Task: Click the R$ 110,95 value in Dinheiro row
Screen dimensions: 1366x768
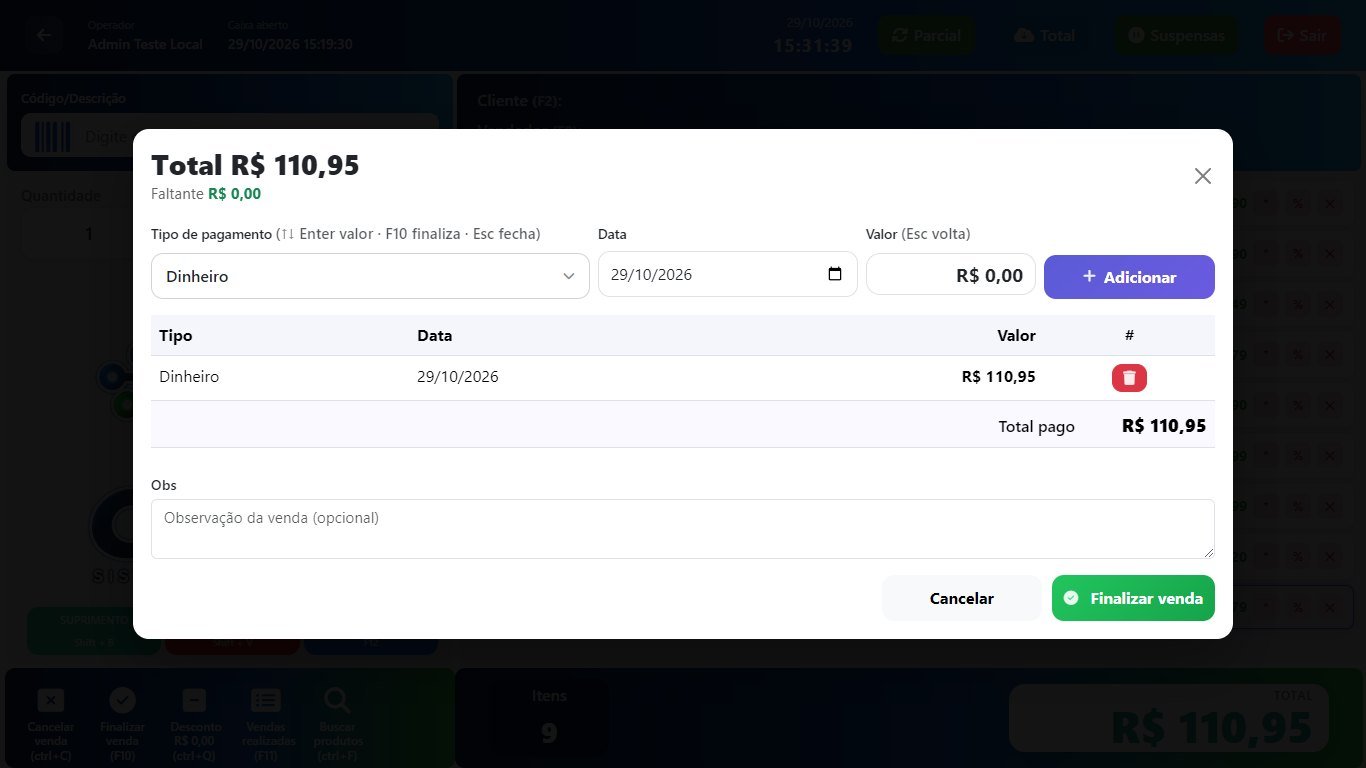Action: point(998,377)
